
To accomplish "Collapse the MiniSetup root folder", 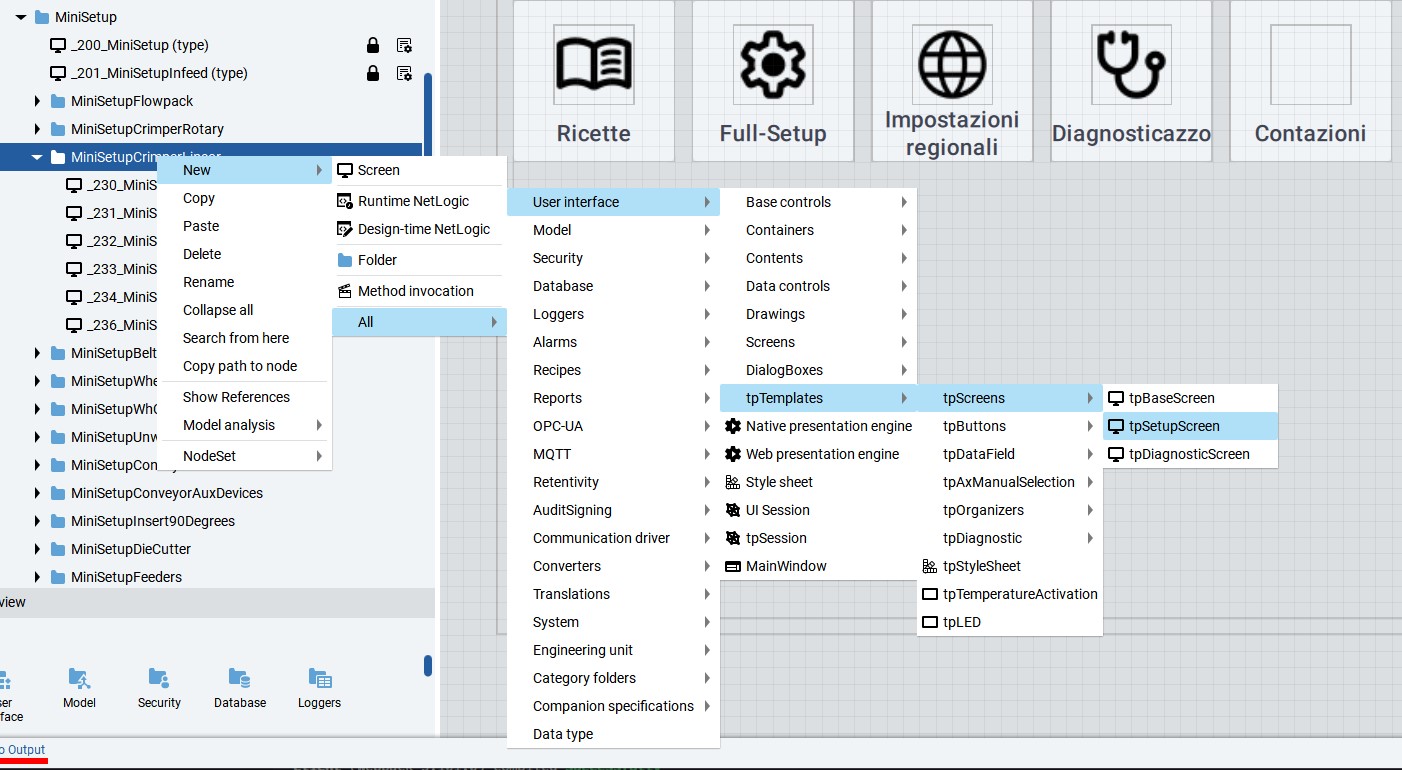I will coord(21,17).
